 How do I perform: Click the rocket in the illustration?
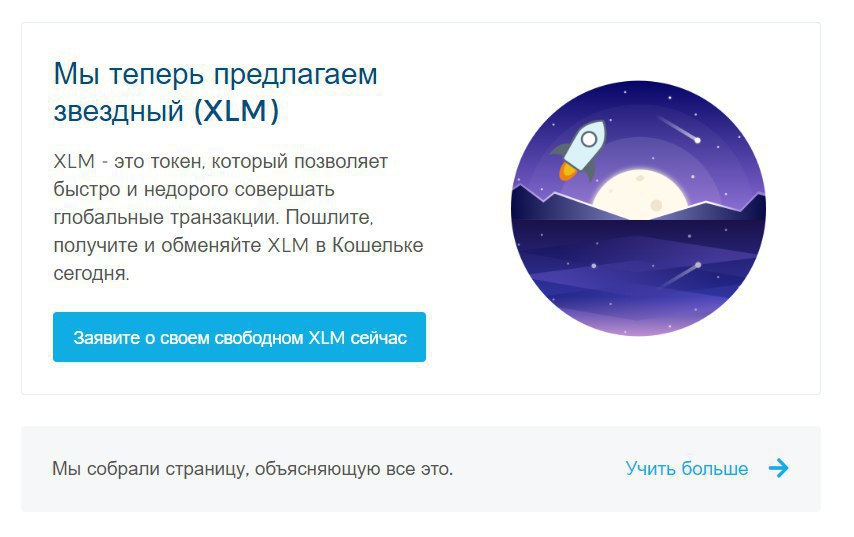(x=581, y=150)
